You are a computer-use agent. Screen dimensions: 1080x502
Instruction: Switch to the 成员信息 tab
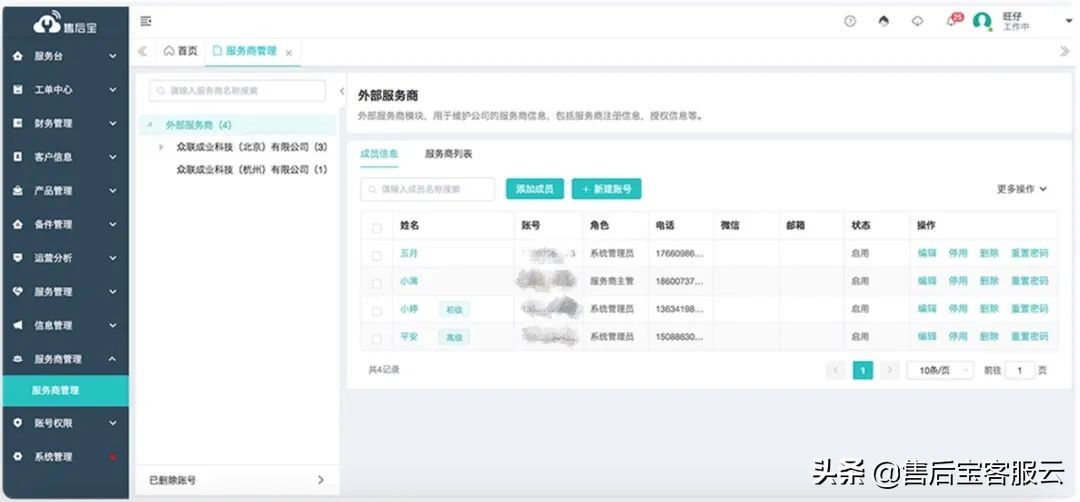coord(379,154)
